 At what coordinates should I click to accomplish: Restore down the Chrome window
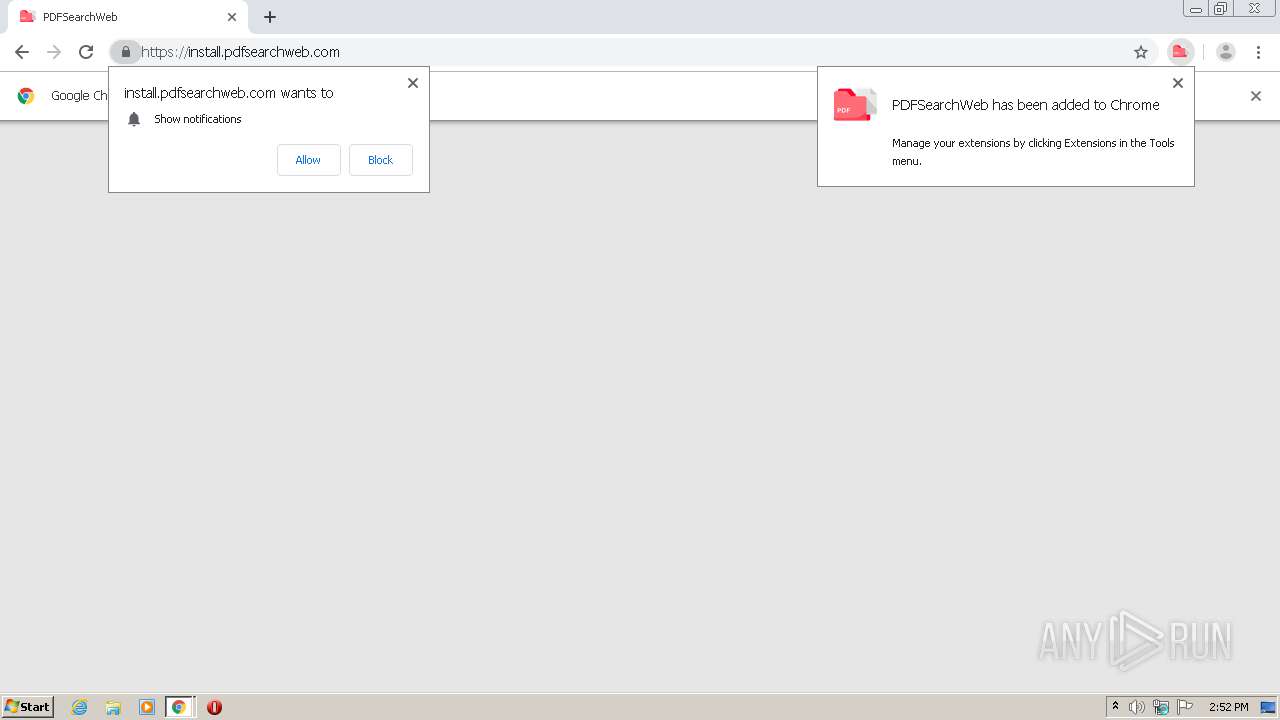pyautogui.click(x=1221, y=9)
